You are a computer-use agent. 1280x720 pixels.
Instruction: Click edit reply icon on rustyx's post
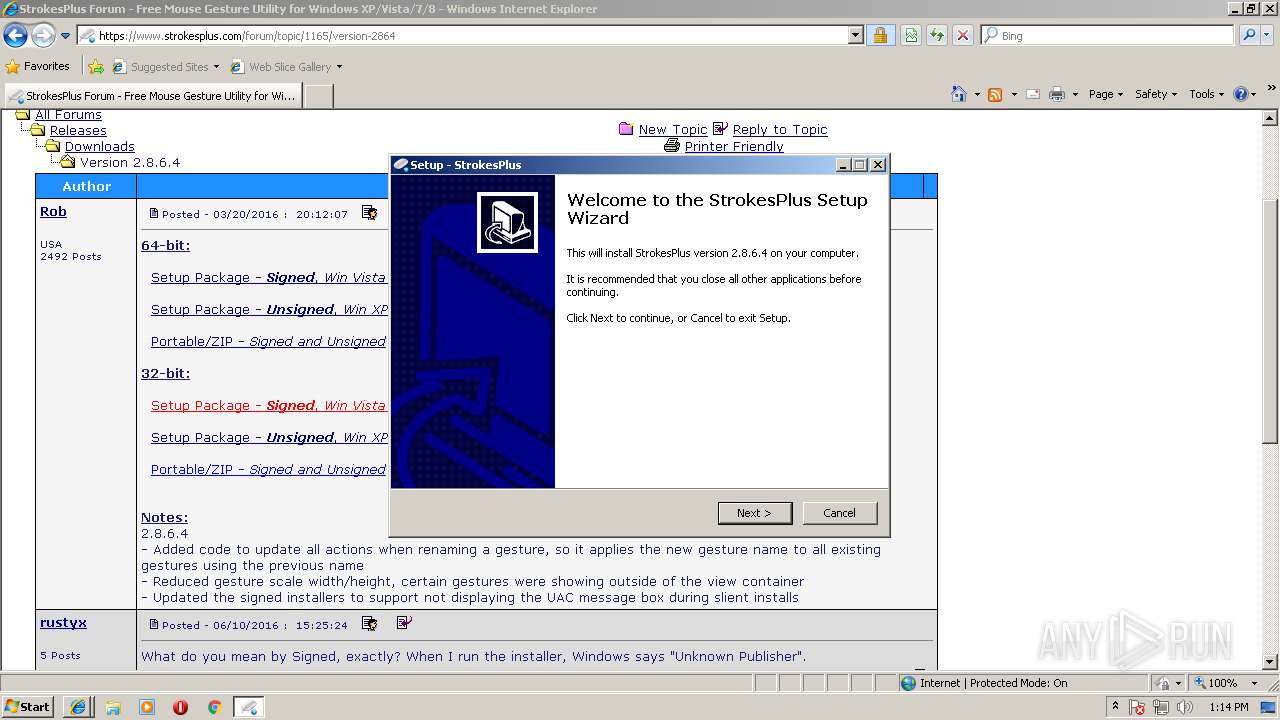pyautogui.click(x=404, y=623)
